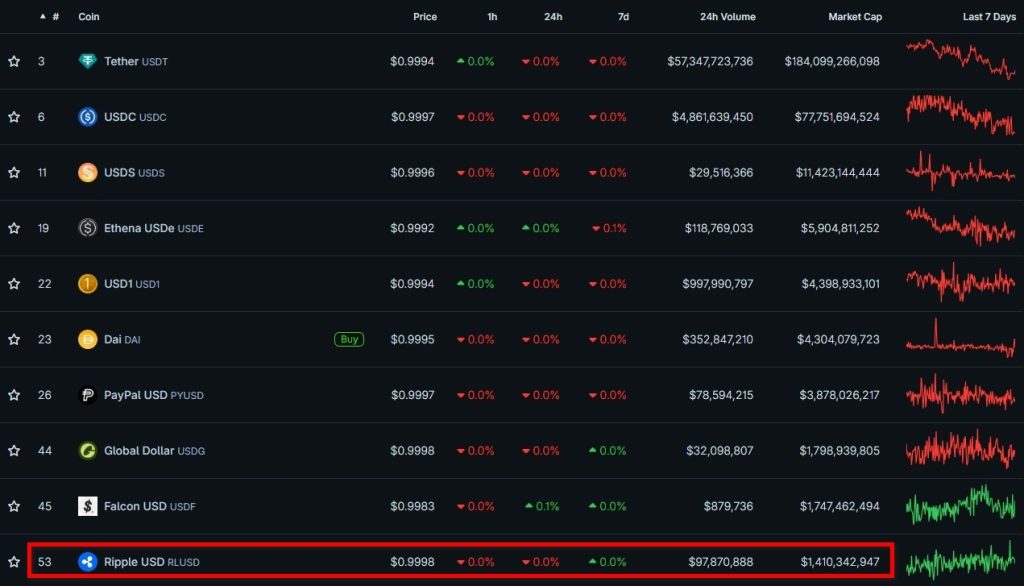
Task: Favorite Tether with its star toggle
Action: point(14,61)
